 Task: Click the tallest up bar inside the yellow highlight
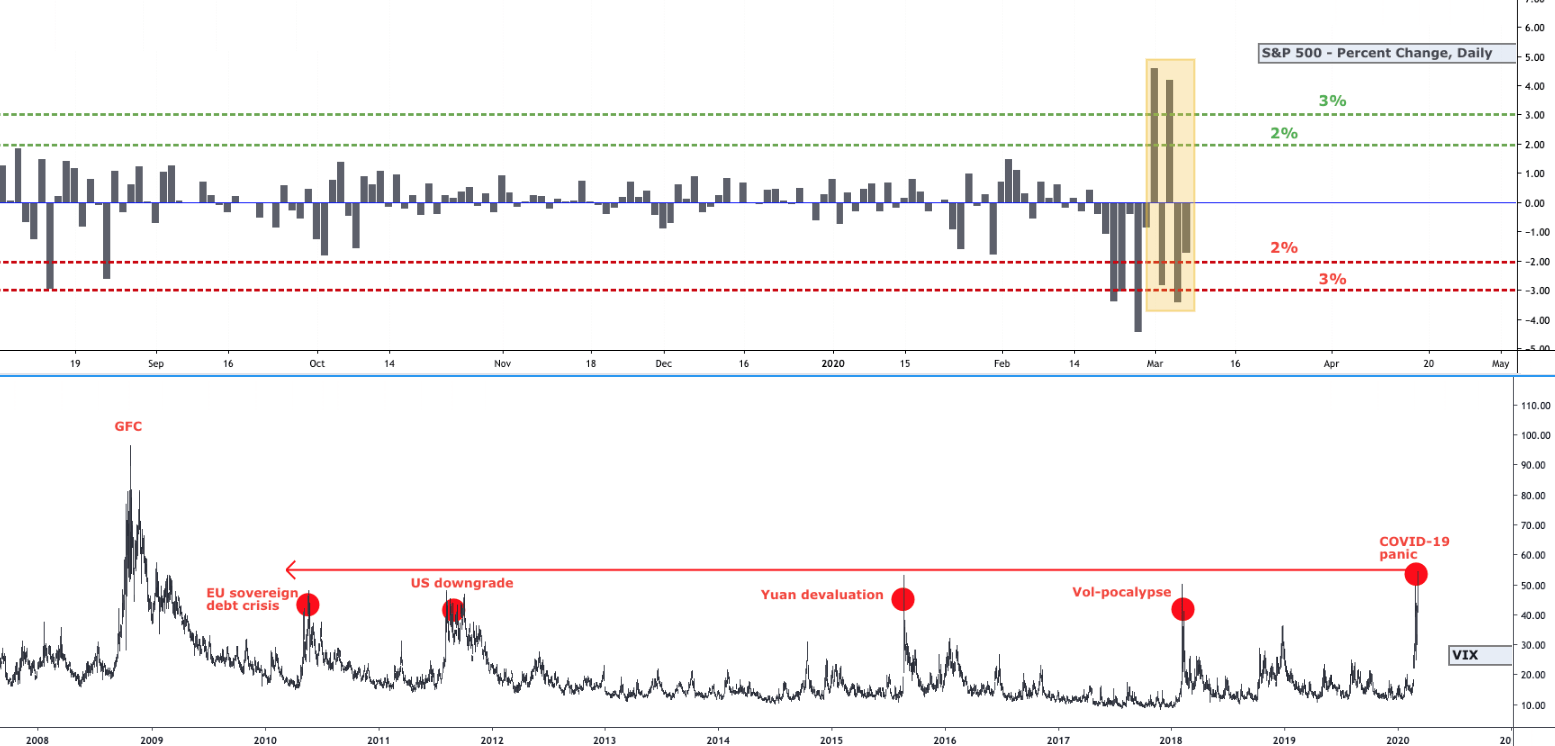point(1154,135)
